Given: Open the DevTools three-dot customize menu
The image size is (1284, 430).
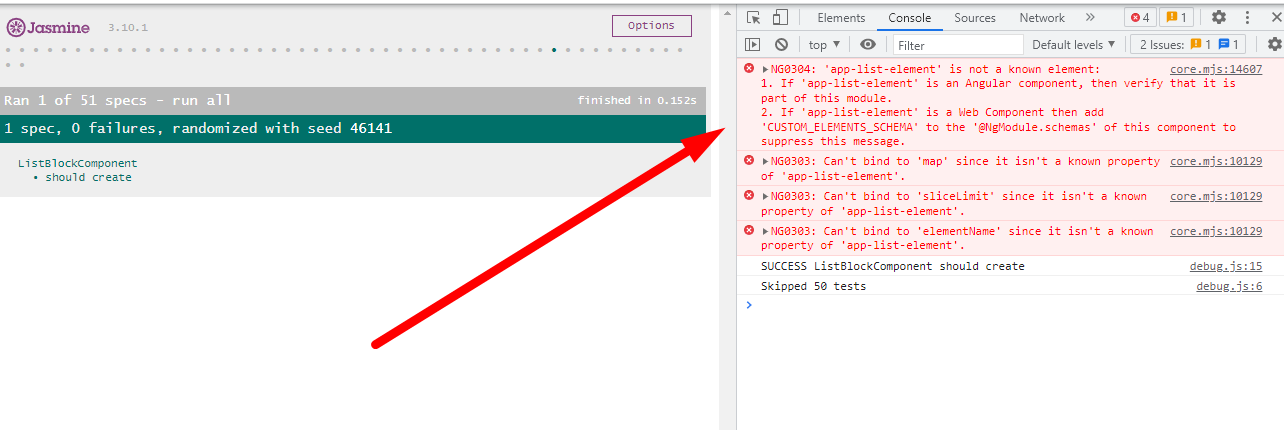Looking at the screenshot, I should [x=1247, y=17].
